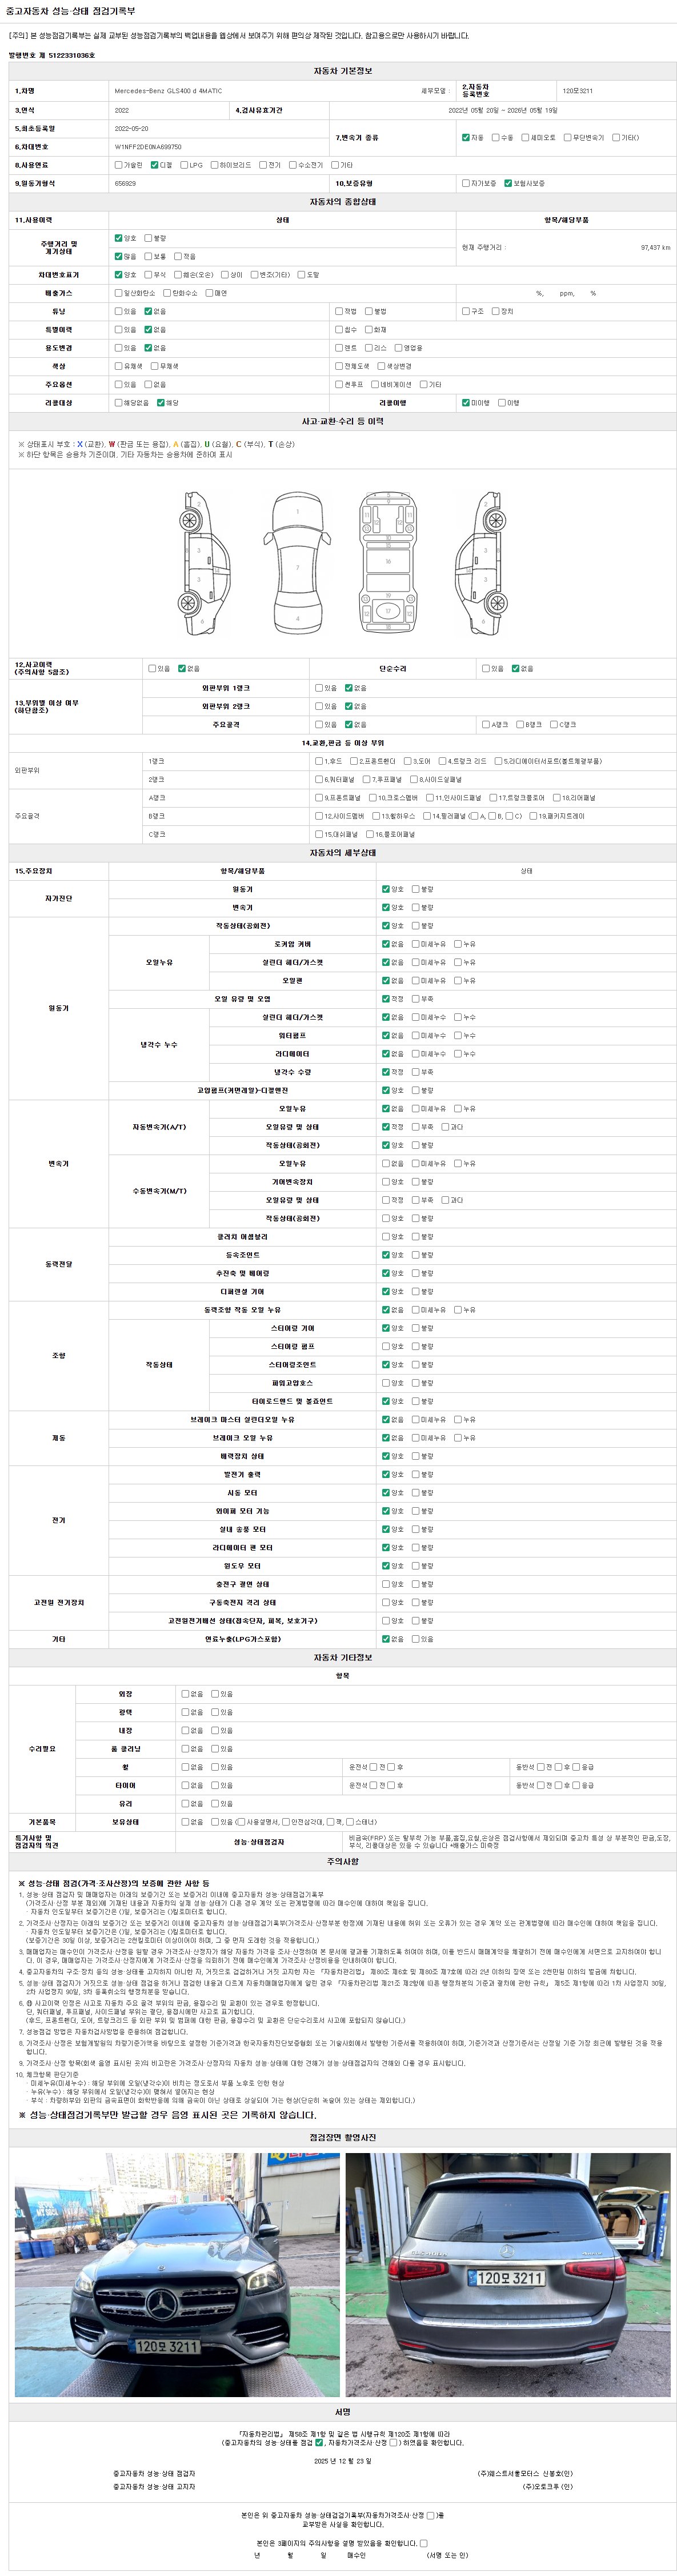677x2576 pixels.
Task: Check the 가솔린 fuel checkbox
Action: 119,165
